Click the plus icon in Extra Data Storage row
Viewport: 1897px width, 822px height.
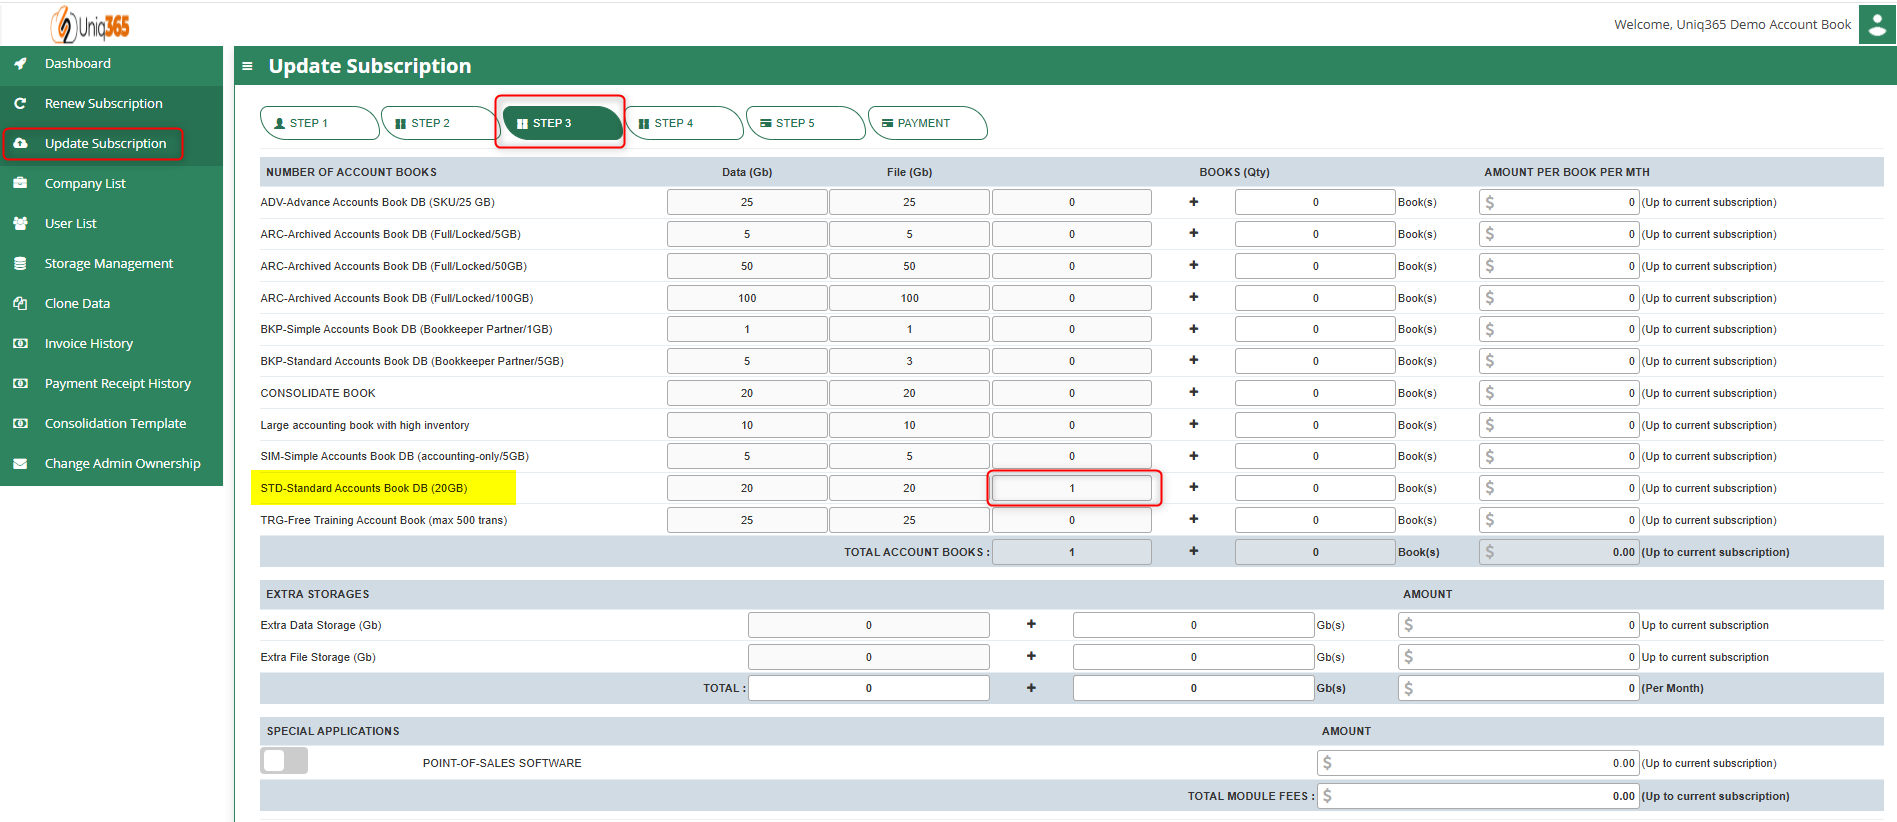click(1031, 624)
